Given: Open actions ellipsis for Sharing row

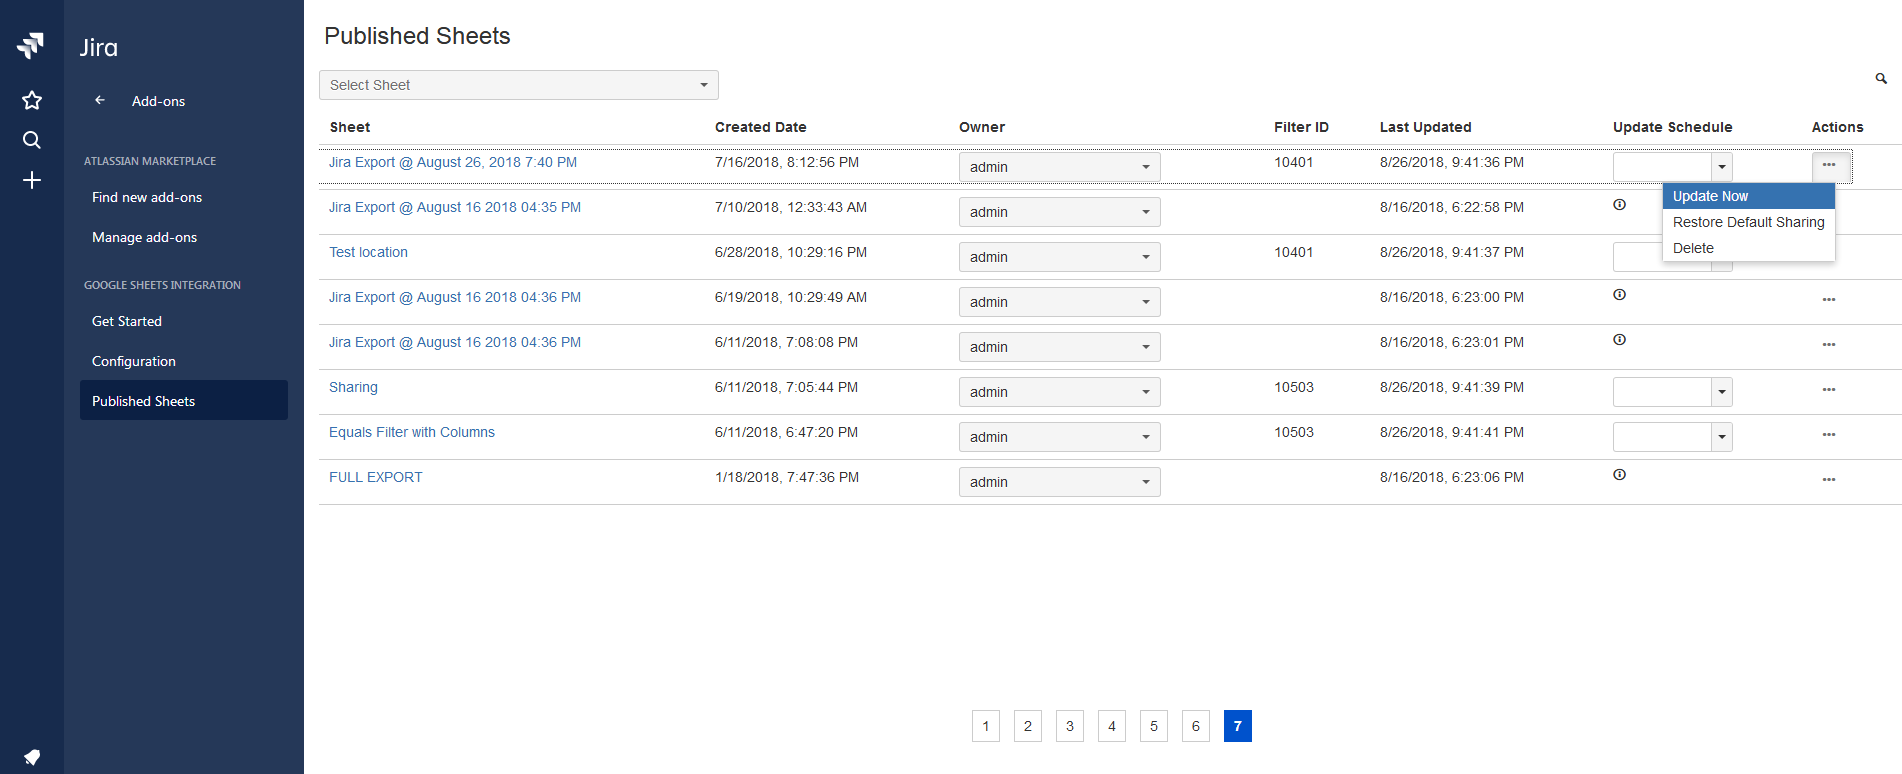Looking at the screenshot, I should point(1828,390).
